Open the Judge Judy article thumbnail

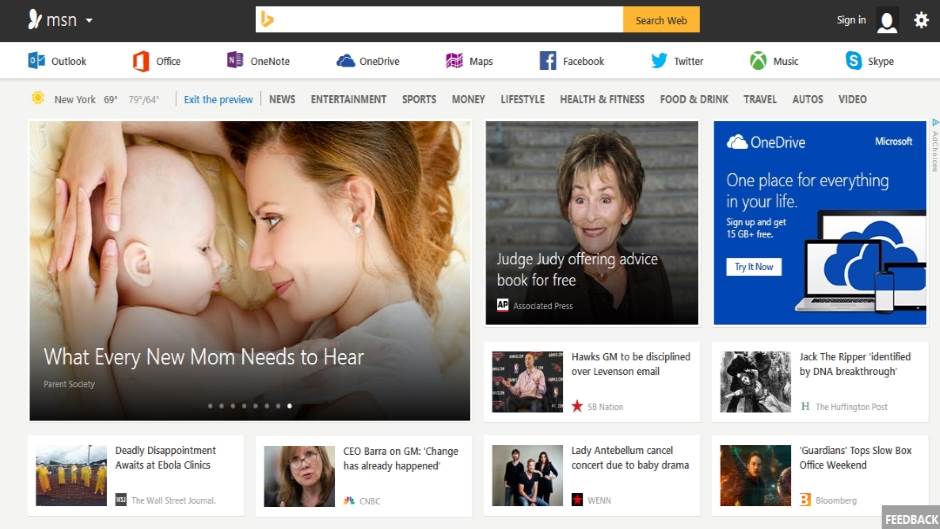click(x=592, y=223)
